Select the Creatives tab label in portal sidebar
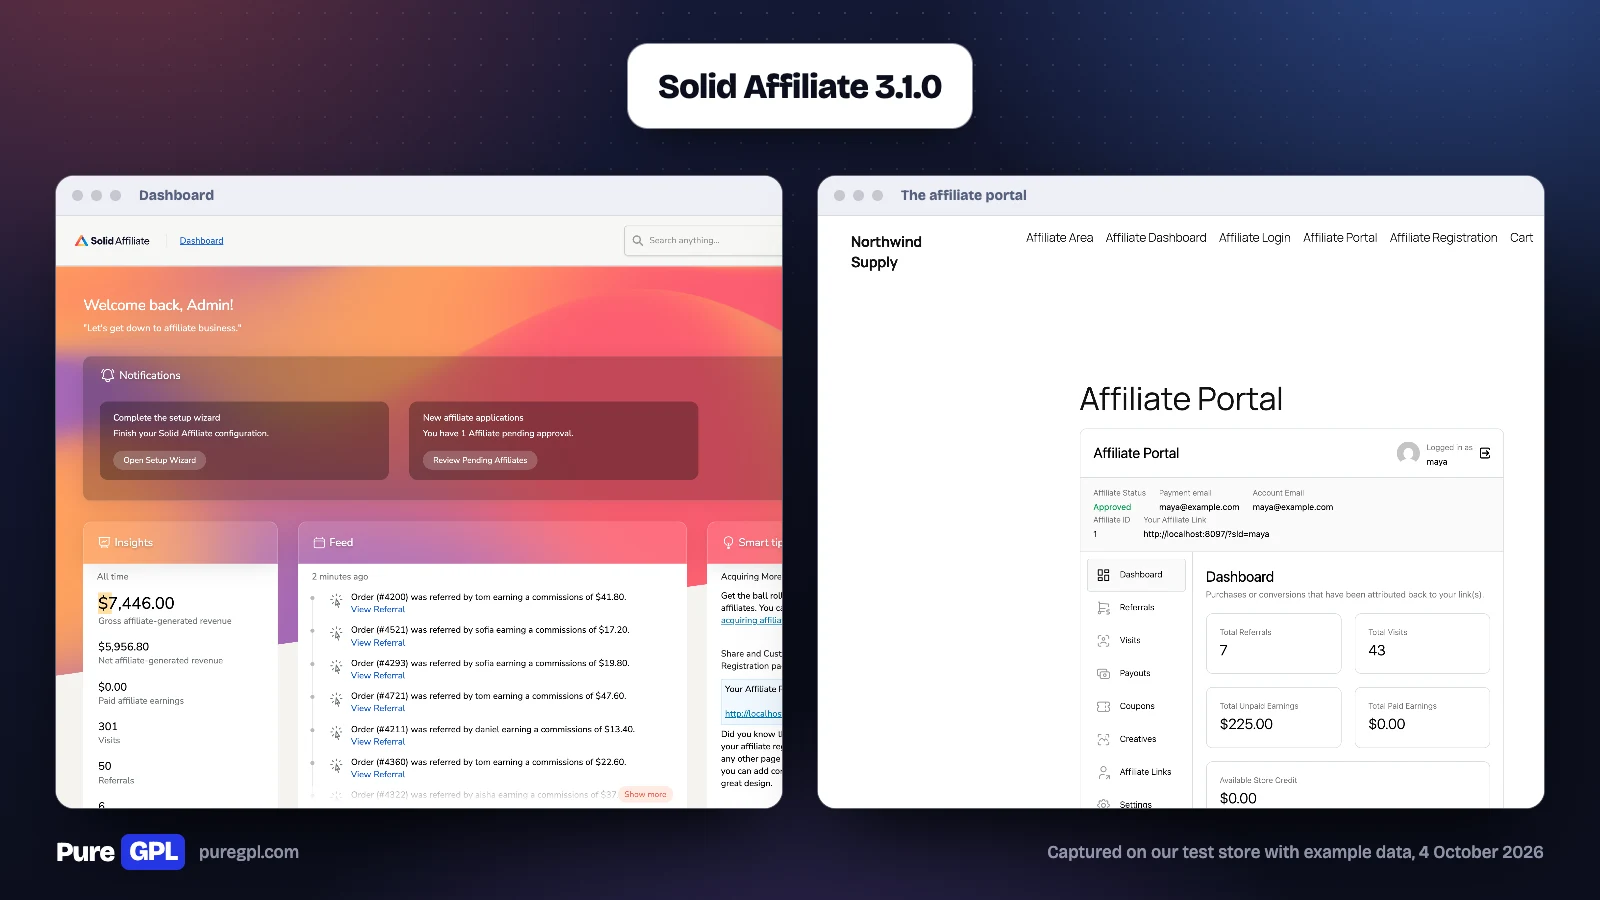This screenshot has width=1600, height=900. click(x=1138, y=739)
